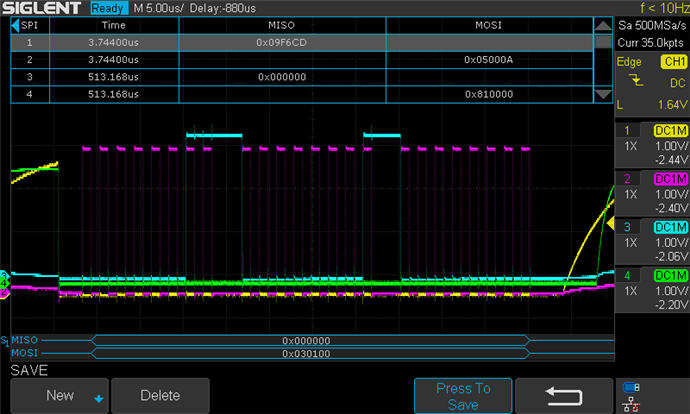This screenshot has height=414, width=690.
Task: Click the MOSI decode bus label
Action: tap(25, 353)
